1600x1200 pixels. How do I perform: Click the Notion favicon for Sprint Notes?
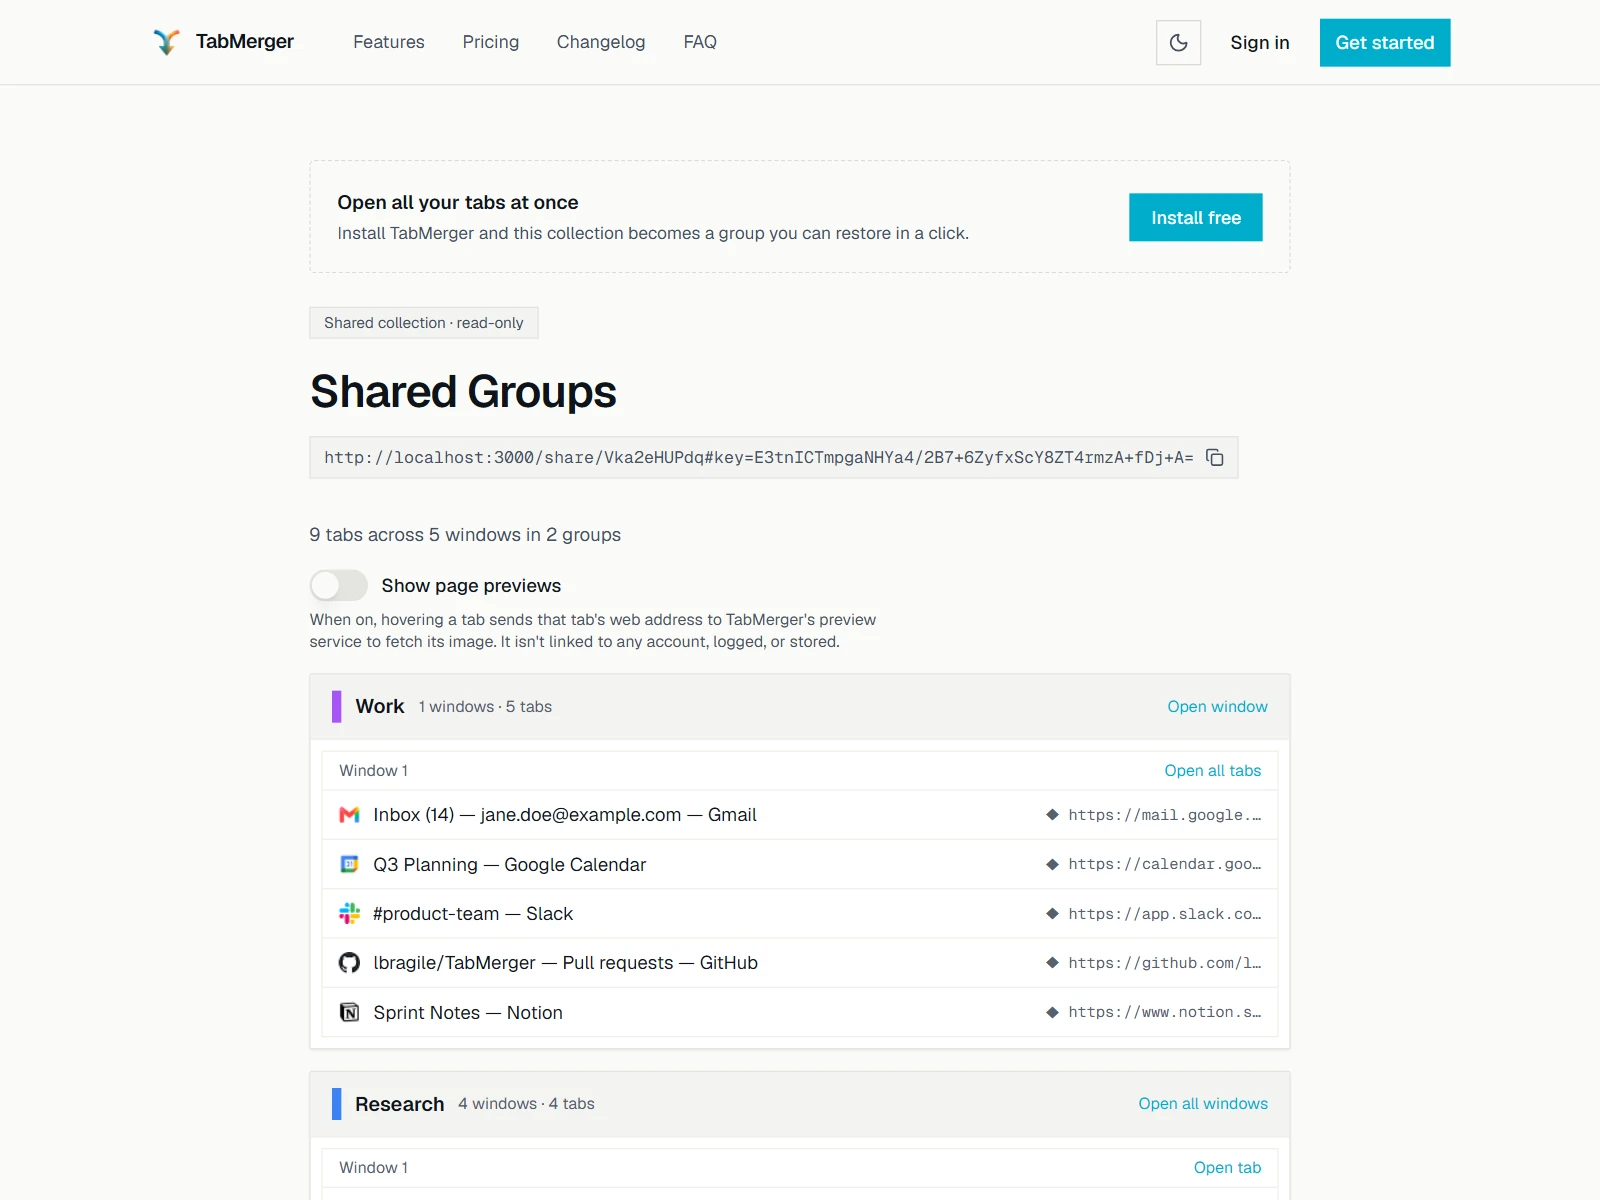349,1012
